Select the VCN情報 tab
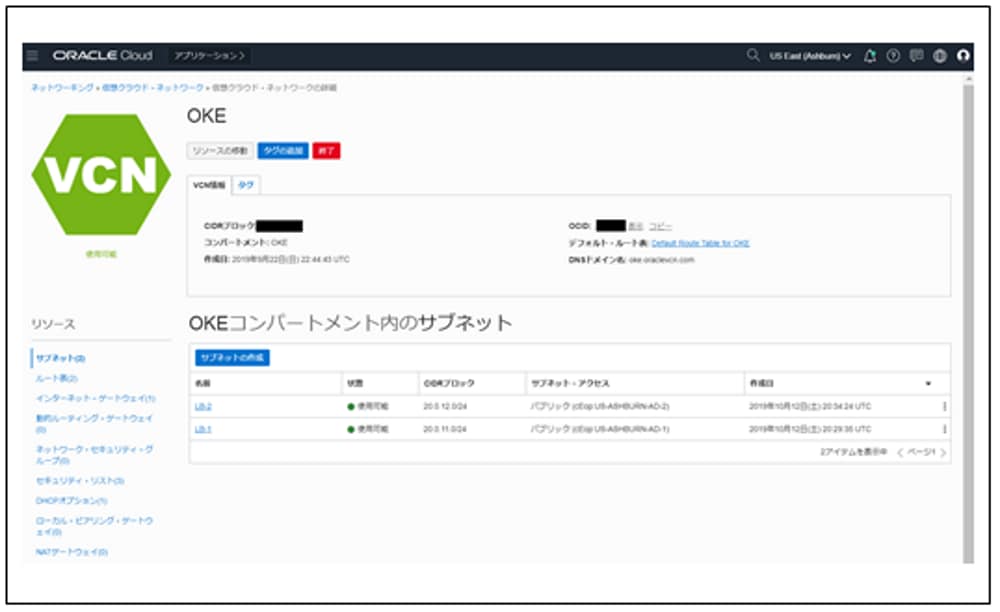The width and height of the screenshot is (1000, 612). pos(207,185)
